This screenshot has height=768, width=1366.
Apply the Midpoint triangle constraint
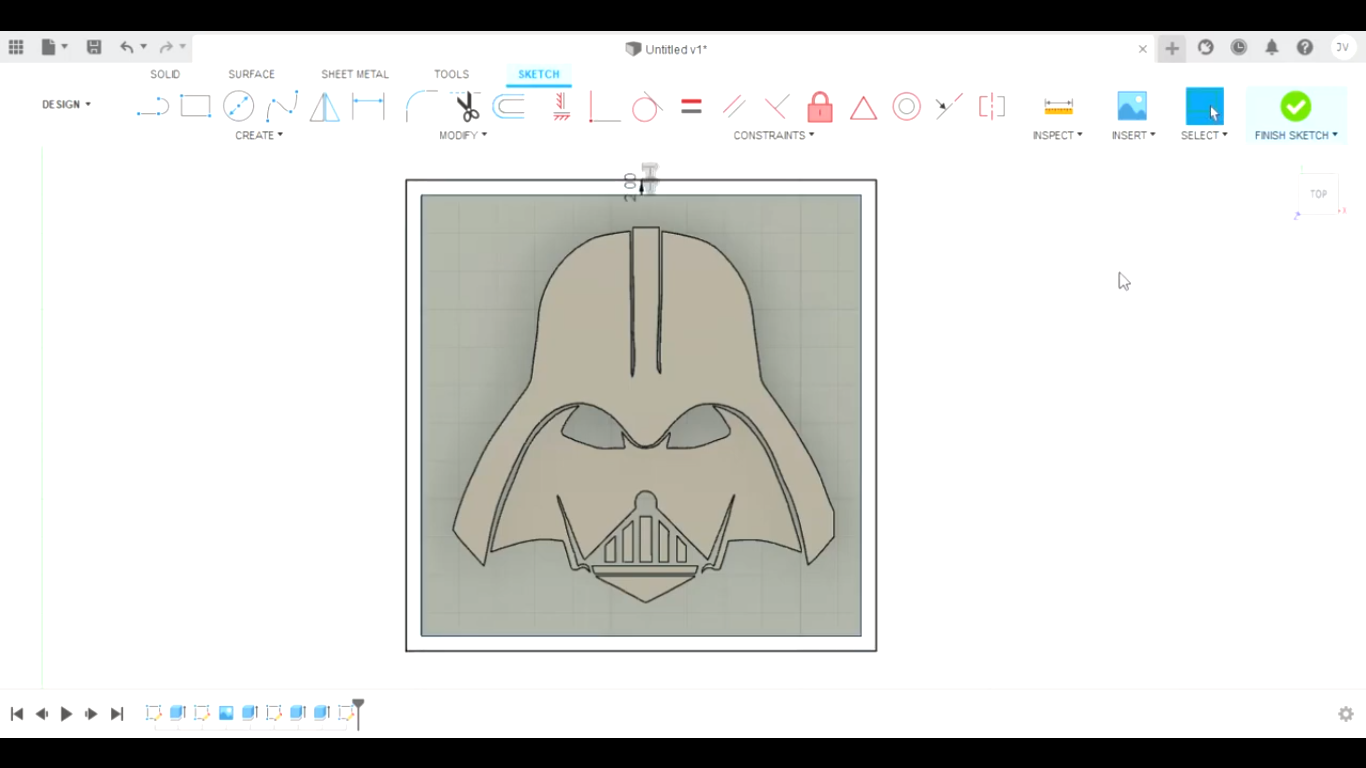pyautogui.click(x=863, y=107)
